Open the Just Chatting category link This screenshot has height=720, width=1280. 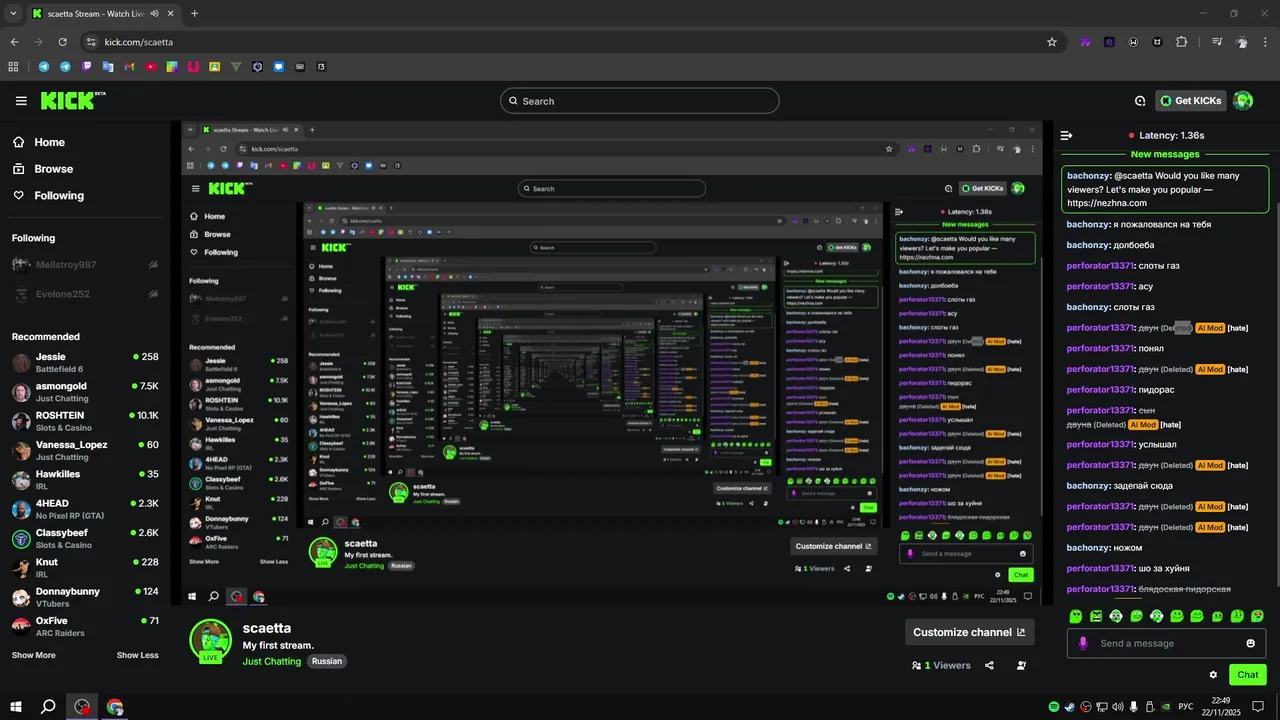(272, 661)
